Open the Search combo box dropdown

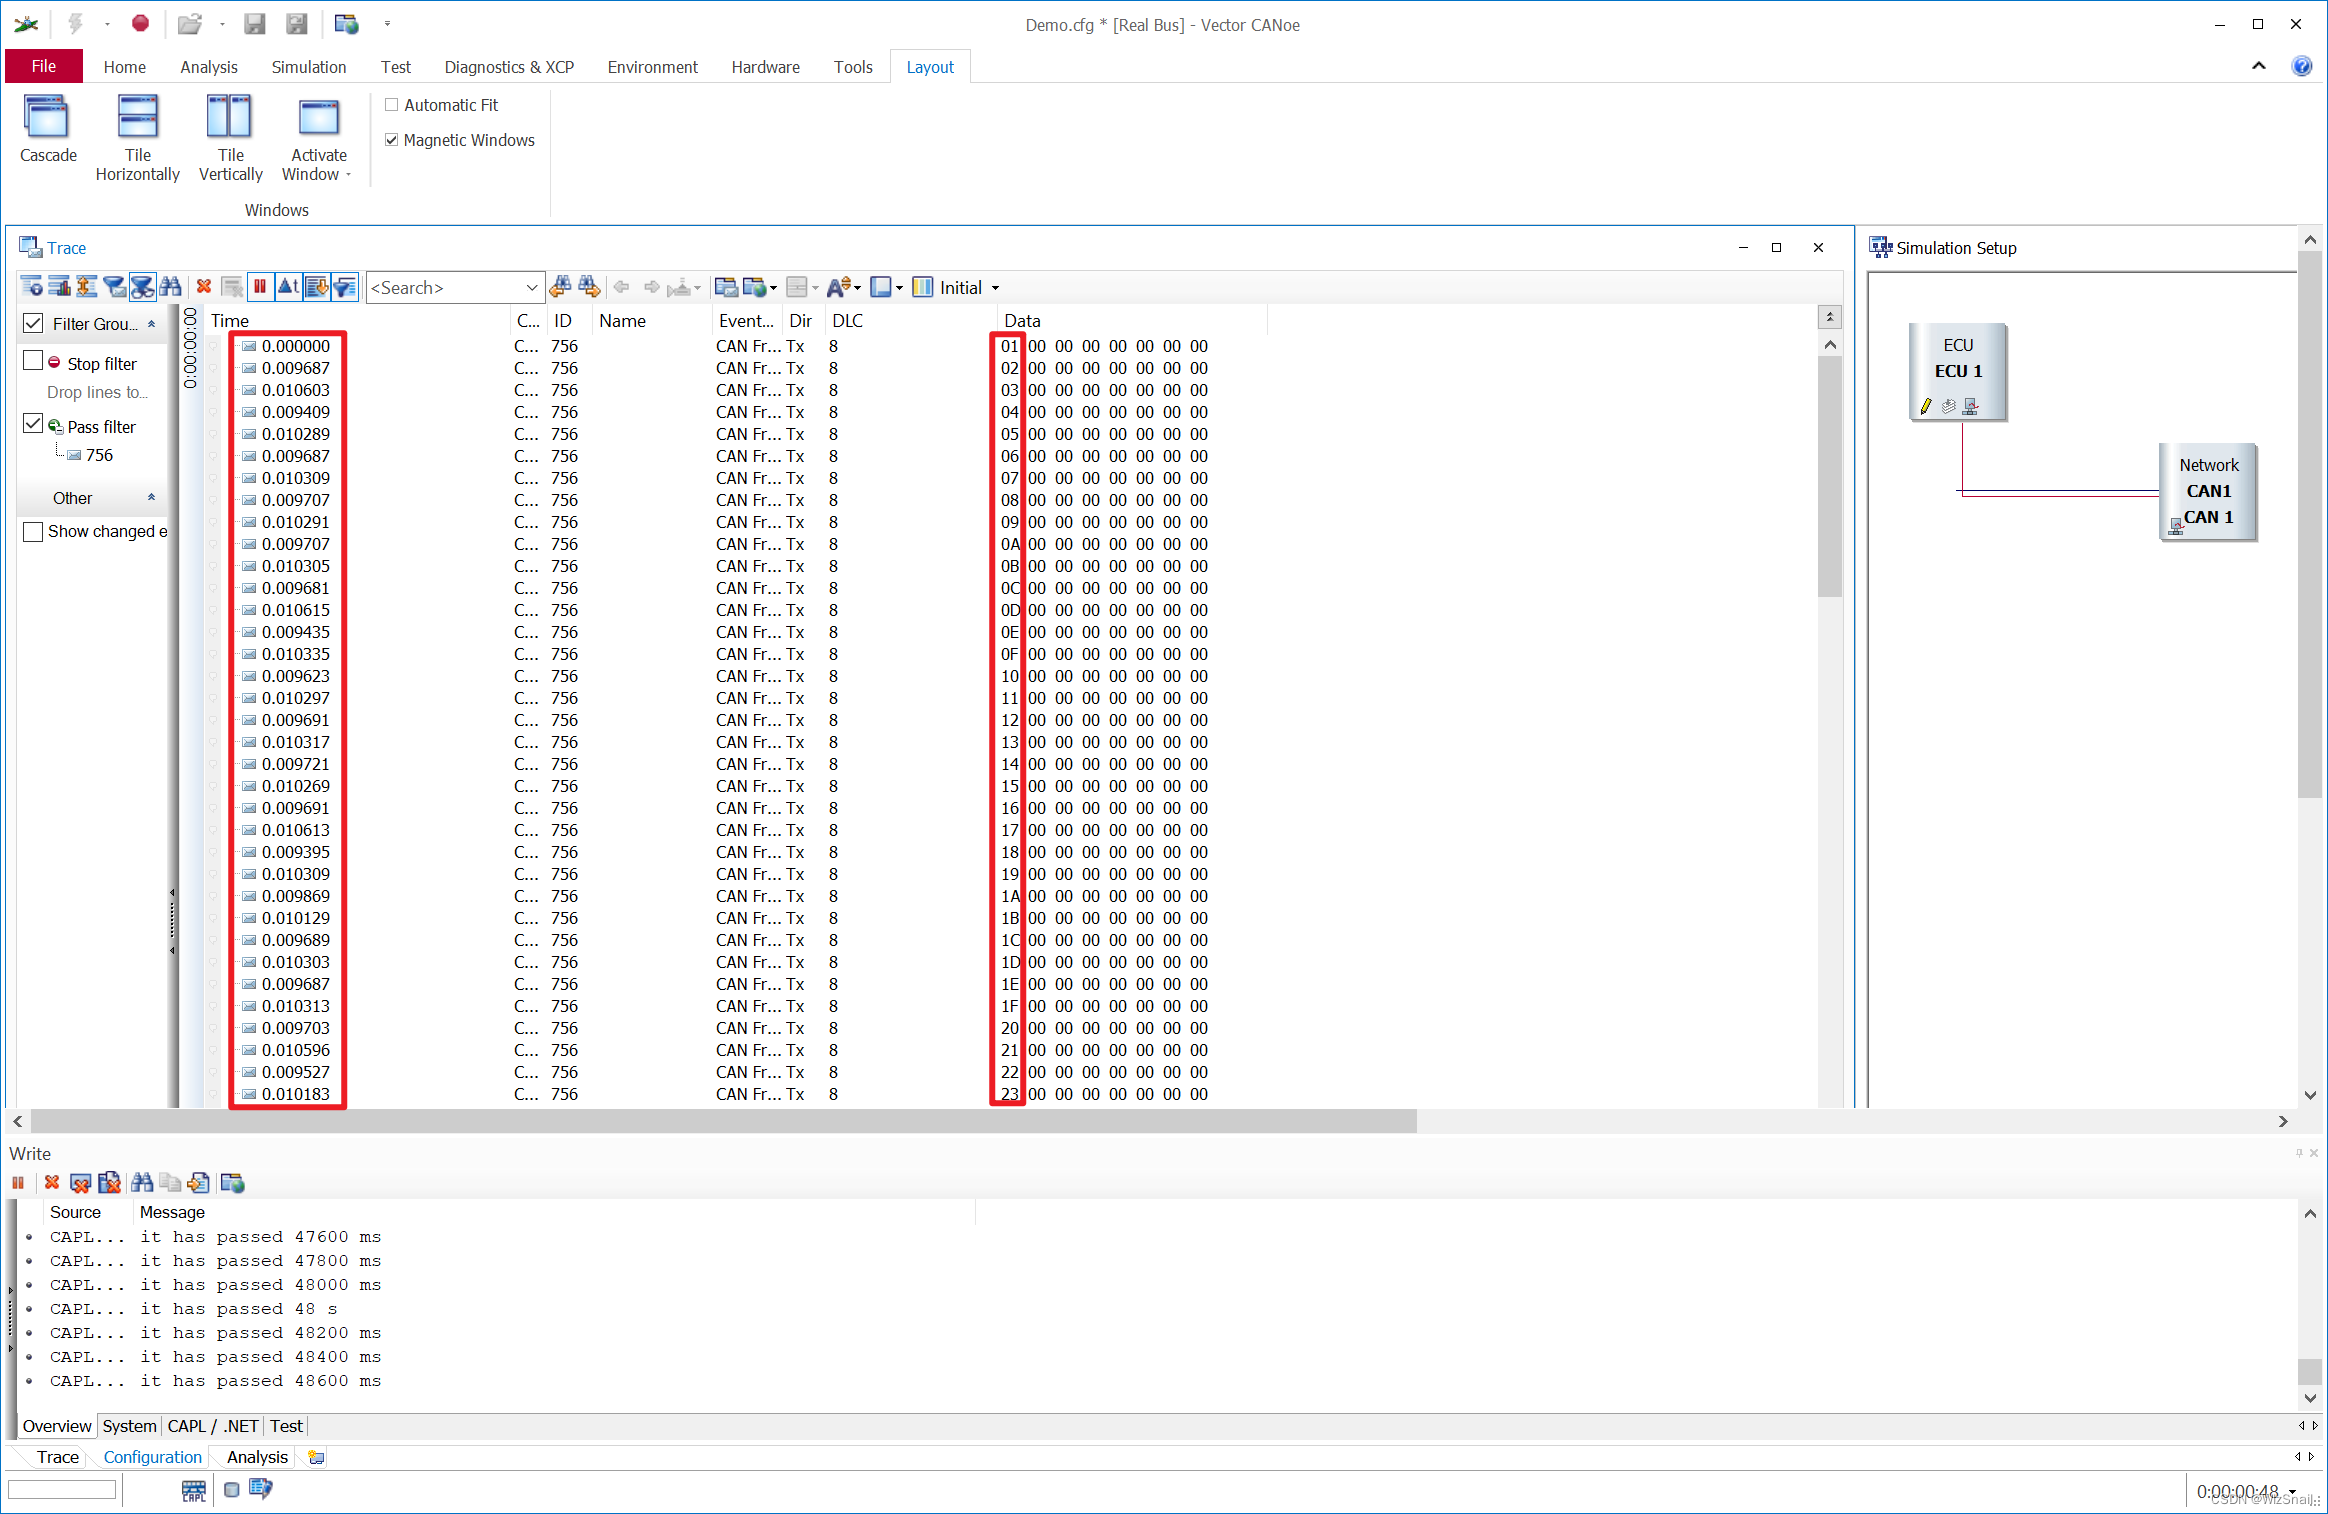click(x=532, y=288)
